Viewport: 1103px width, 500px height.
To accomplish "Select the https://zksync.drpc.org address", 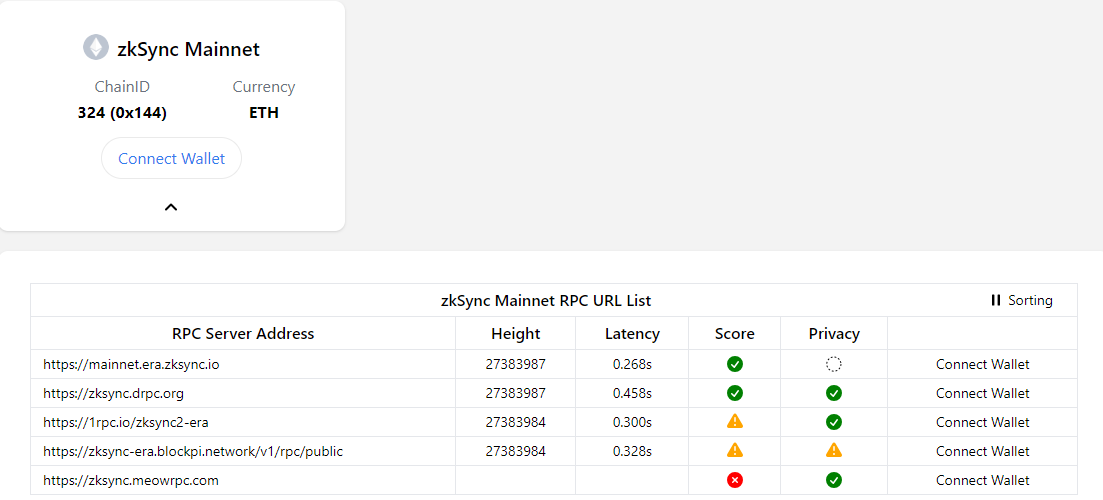I will (x=113, y=393).
